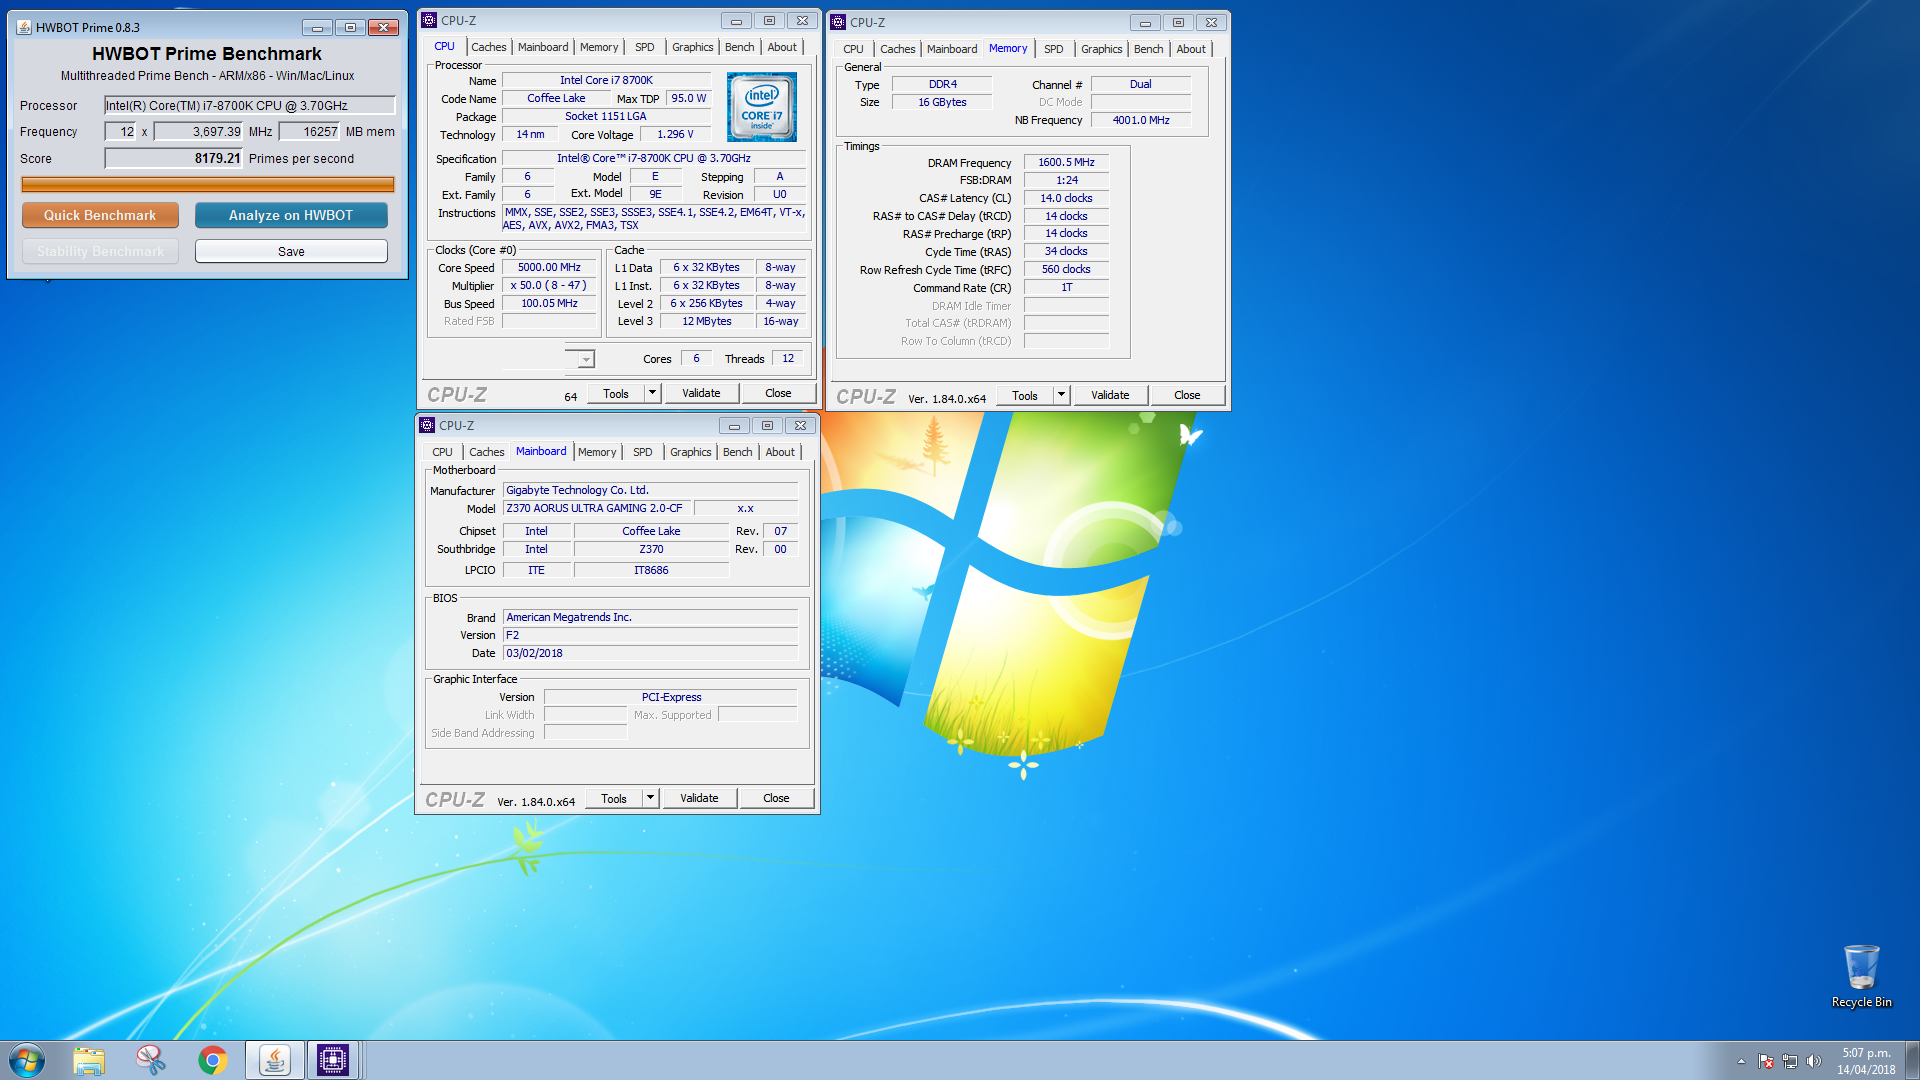Image resolution: width=1920 pixels, height=1080 pixels.
Task: Launch the Snipping Tool taskbar icon
Action: (x=151, y=1060)
